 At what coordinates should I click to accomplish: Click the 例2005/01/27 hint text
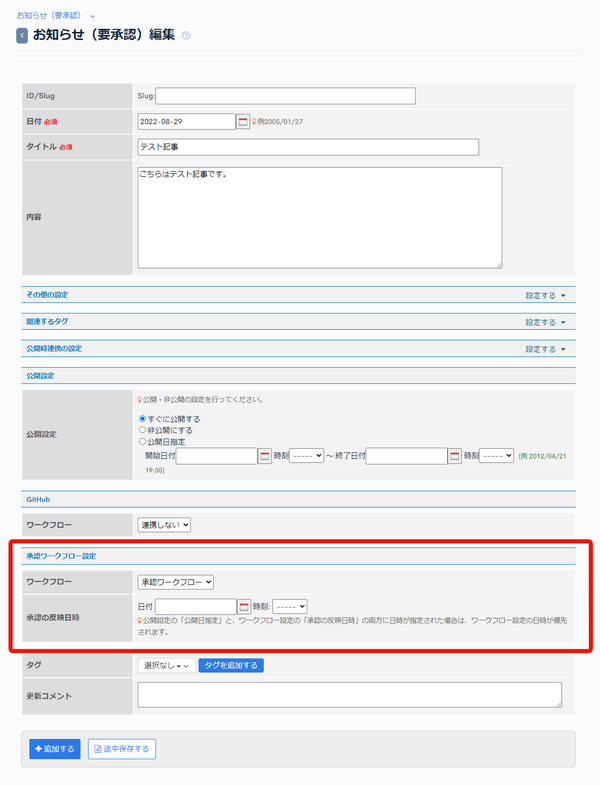pos(280,122)
